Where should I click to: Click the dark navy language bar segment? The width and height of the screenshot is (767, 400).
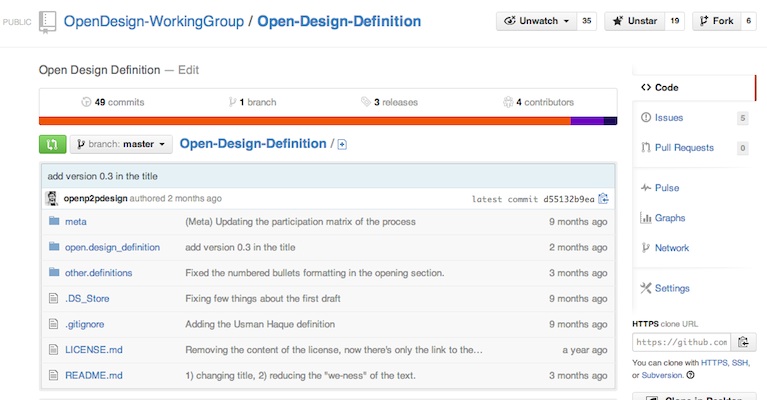tap(610, 121)
